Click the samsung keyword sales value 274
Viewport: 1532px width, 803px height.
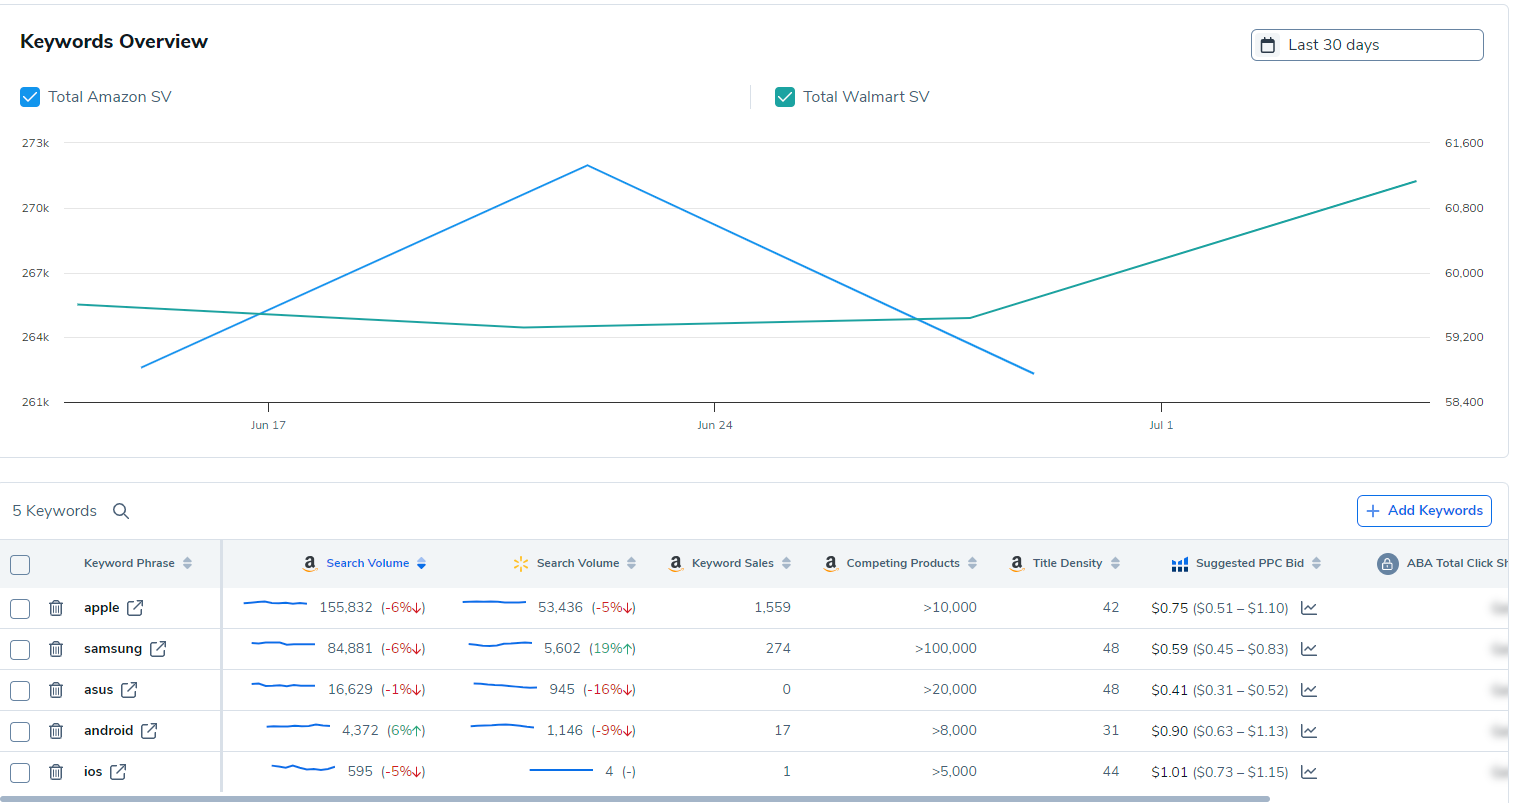pyautogui.click(x=779, y=649)
